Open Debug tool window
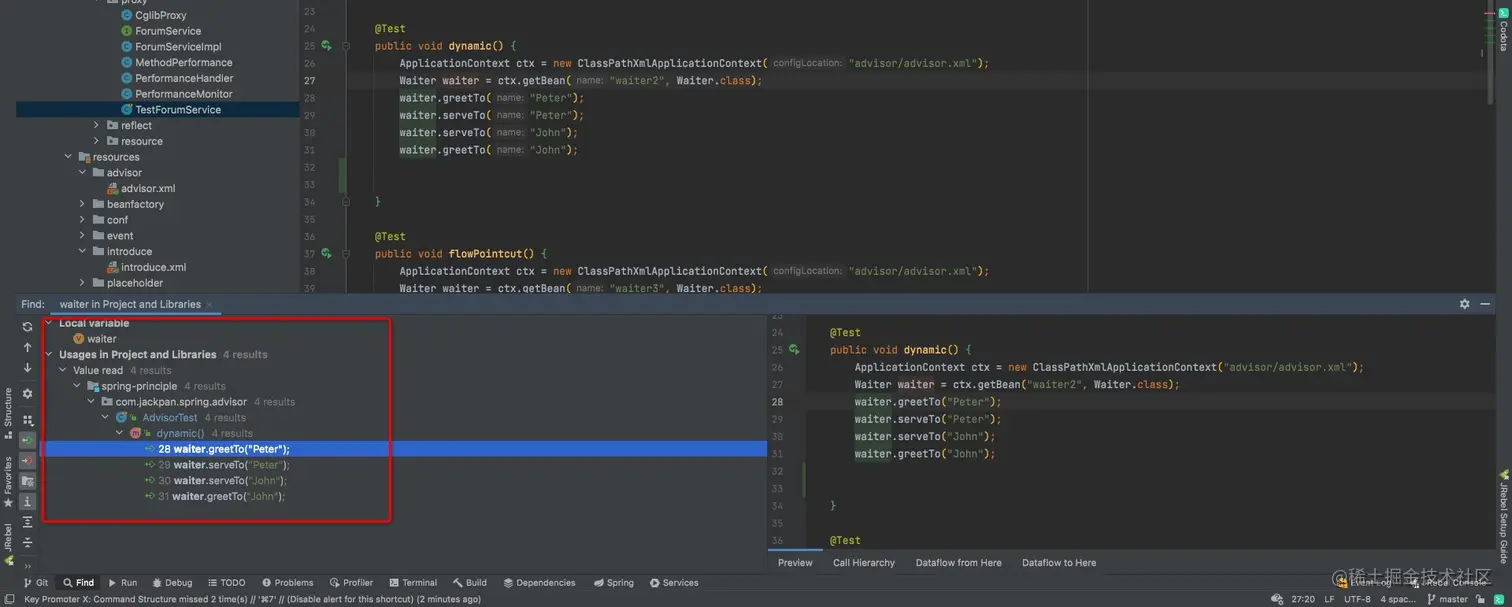Viewport: 1512px width, 607px height. pos(172,583)
